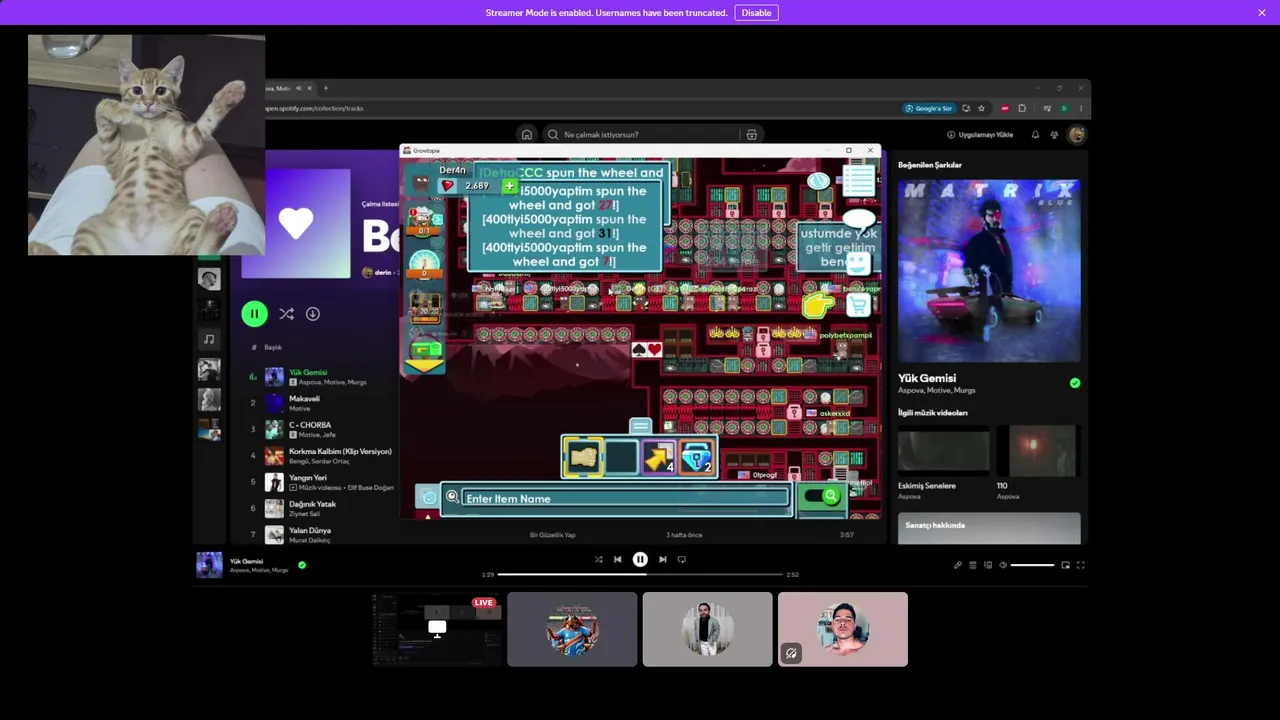Sort by Başlık column header
This screenshot has height=720, width=1280.
273,347
